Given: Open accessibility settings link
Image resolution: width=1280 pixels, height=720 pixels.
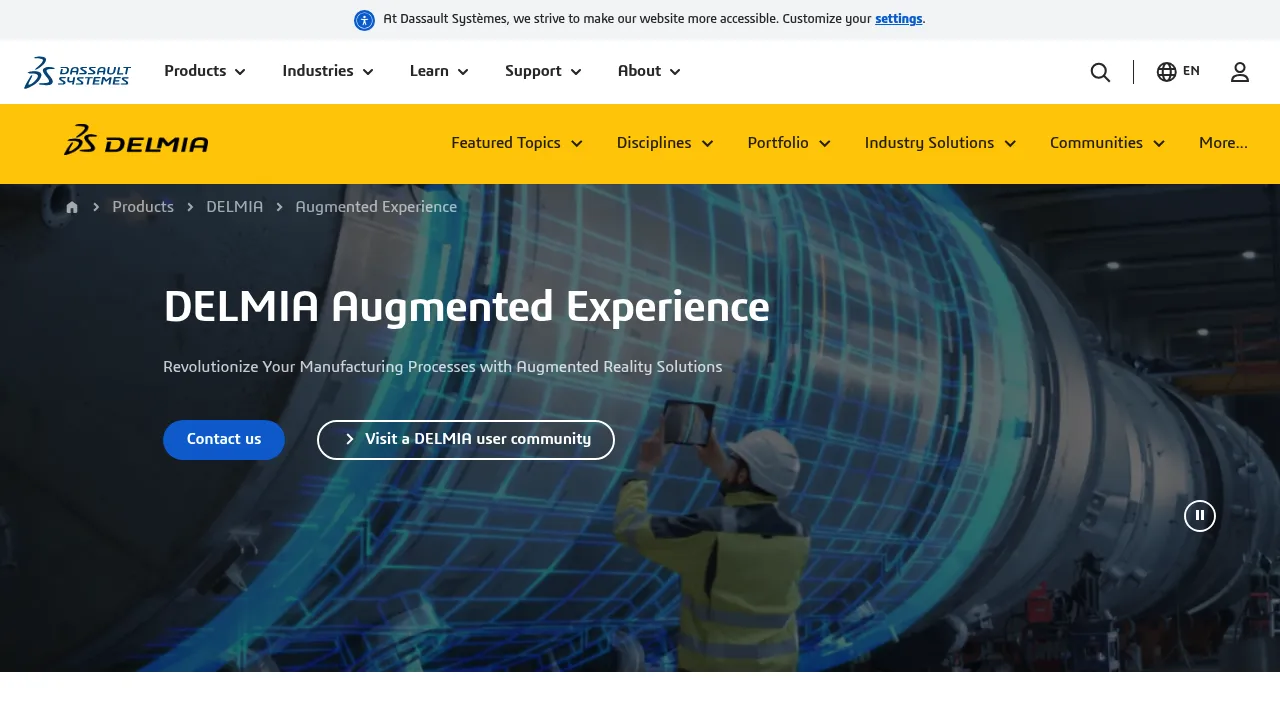Looking at the screenshot, I should coord(899,19).
